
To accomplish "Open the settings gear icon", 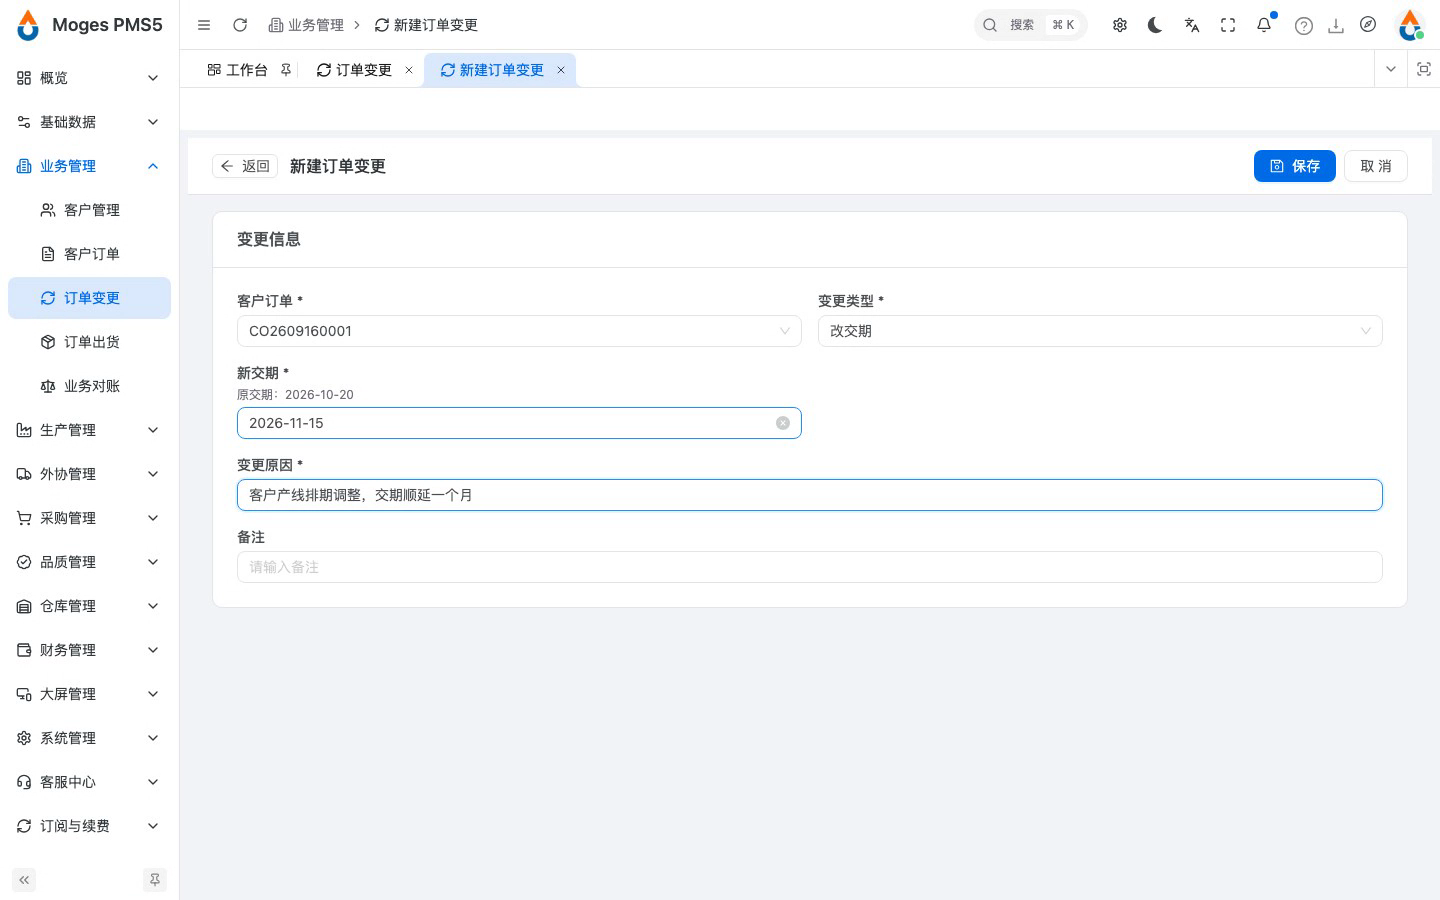I will 1120,25.
